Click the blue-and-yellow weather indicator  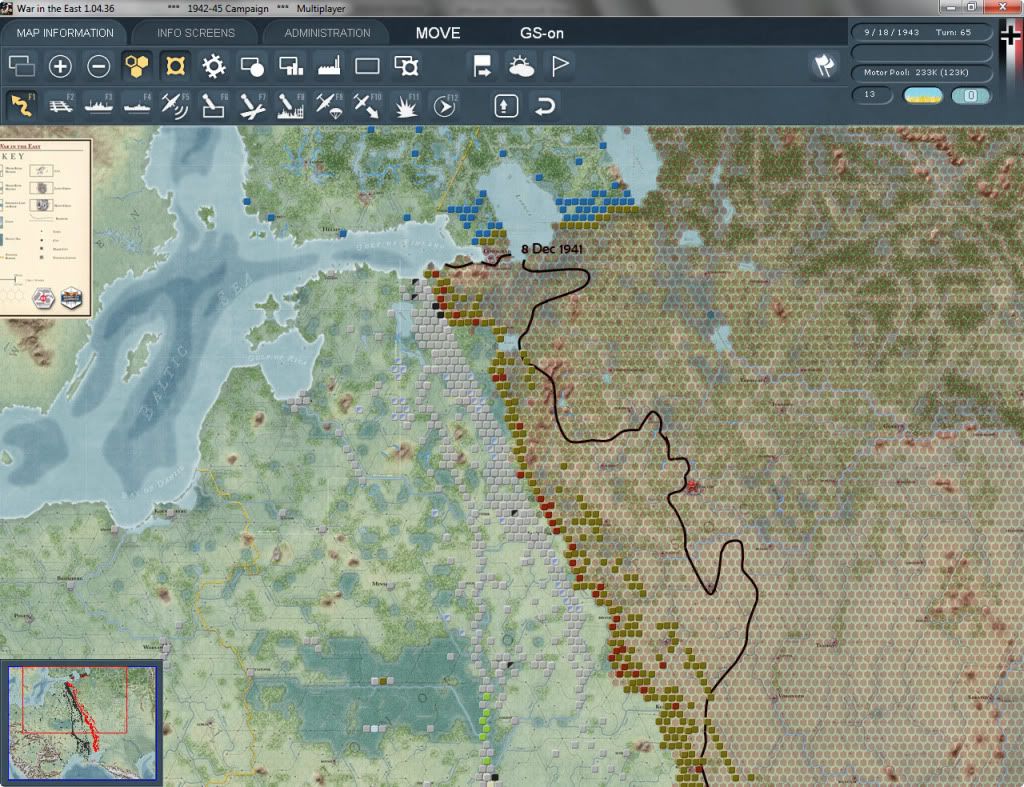tap(923, 95)
